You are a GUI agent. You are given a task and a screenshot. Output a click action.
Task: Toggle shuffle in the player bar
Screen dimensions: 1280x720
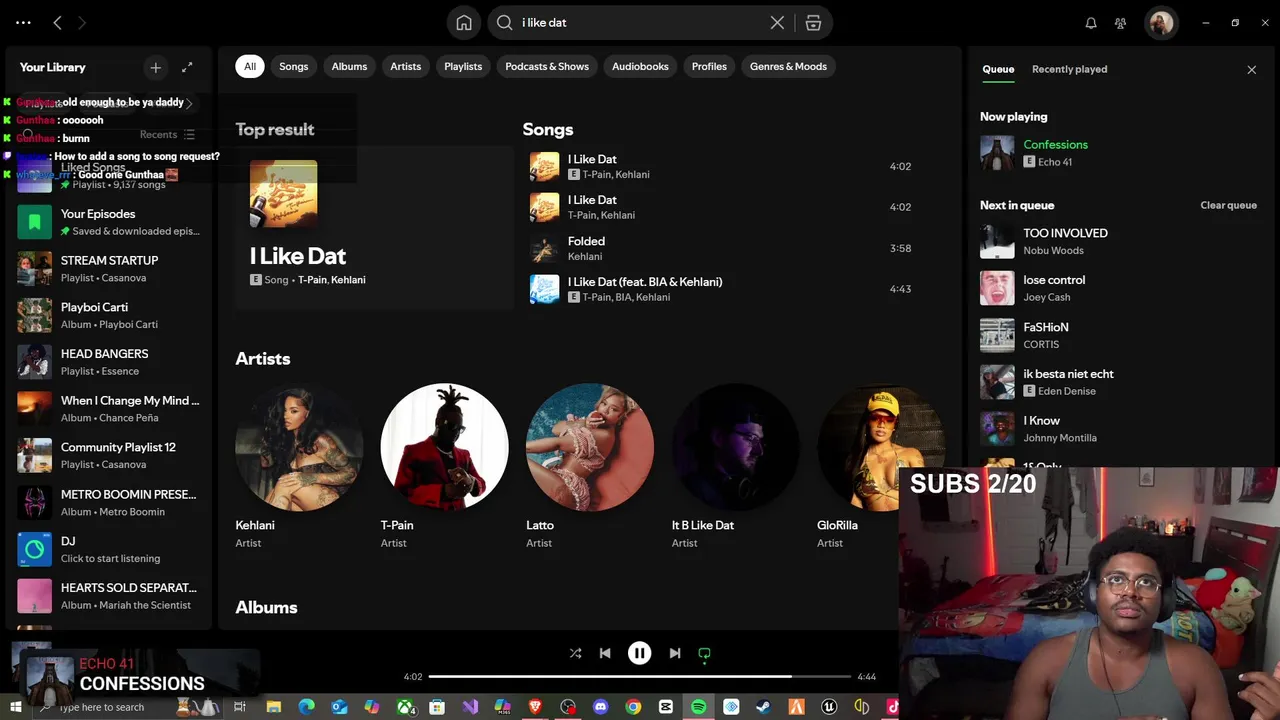(x=575, y=653)
